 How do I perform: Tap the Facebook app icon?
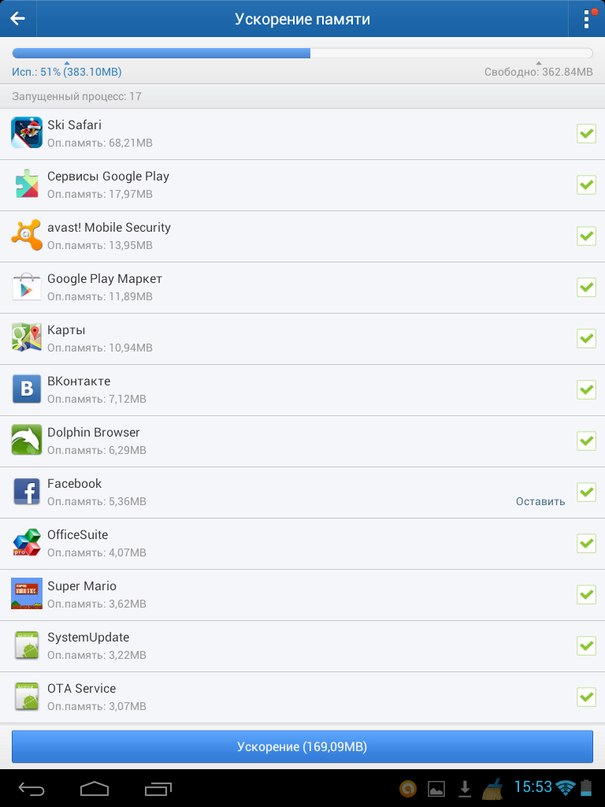click(26, 492)
